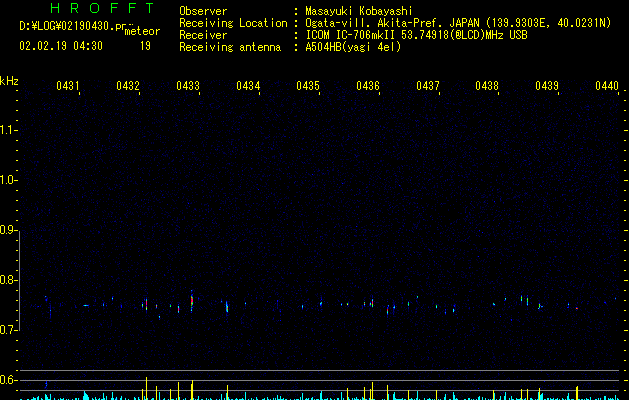Click the 0.7 kHz axis label

point(8,330)
